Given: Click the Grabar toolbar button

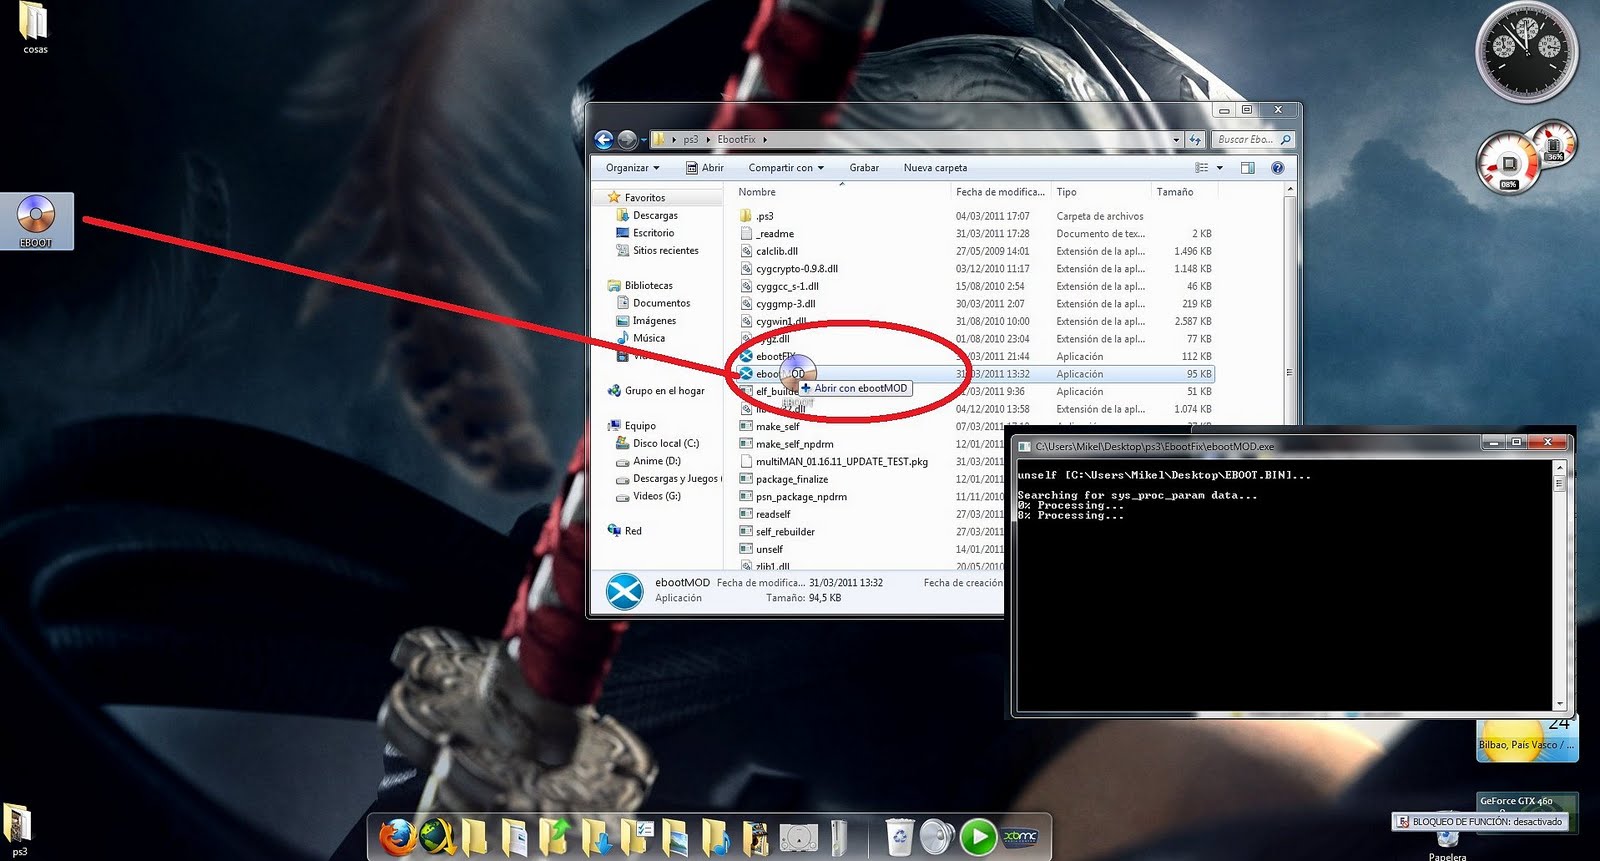Looking at the screenshot, I should [x=864, y=168].
